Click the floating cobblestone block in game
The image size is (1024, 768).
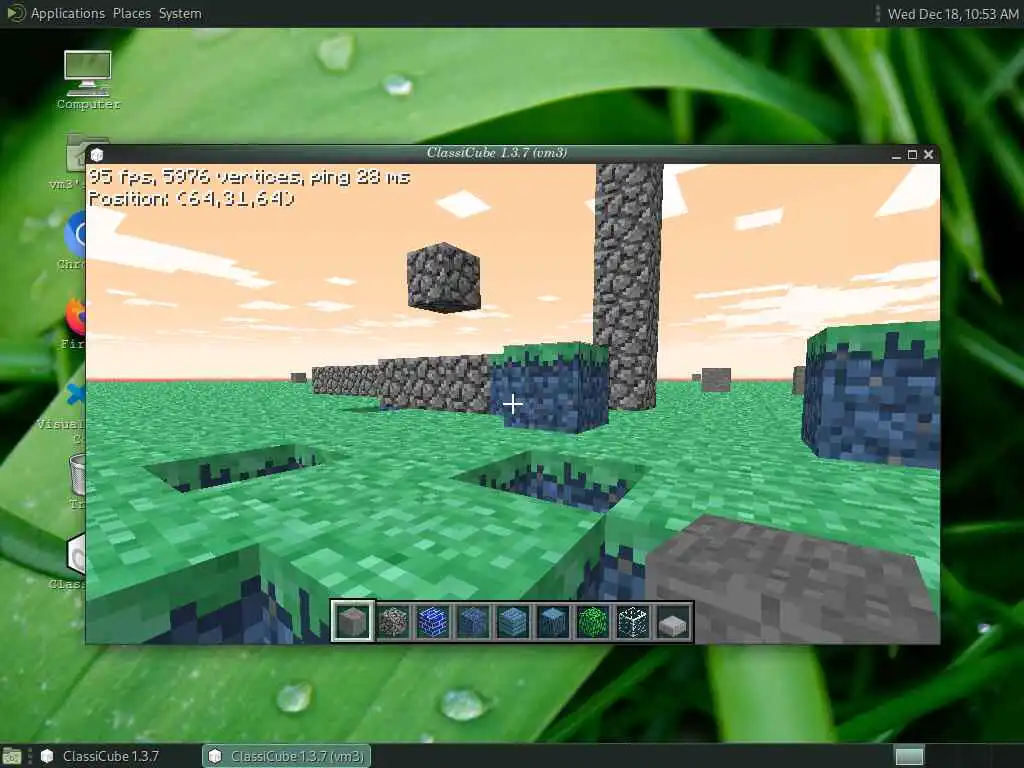444,277
